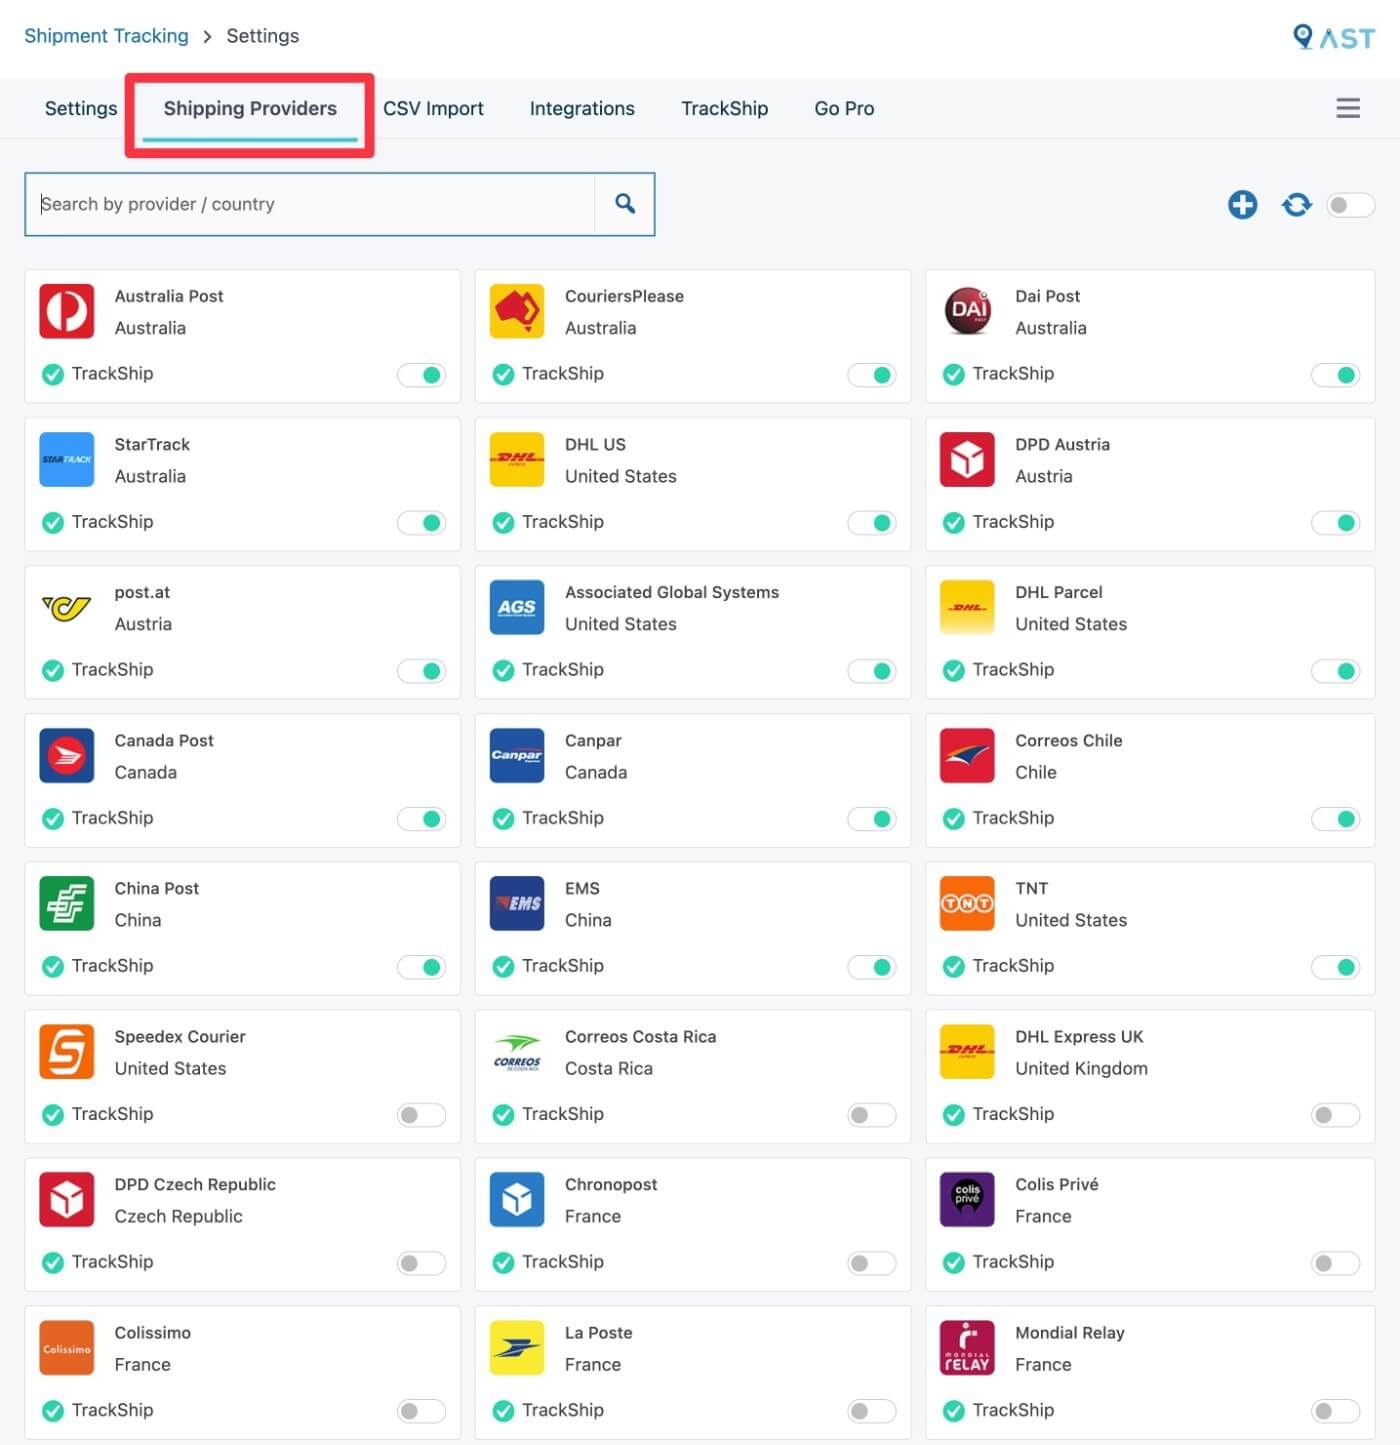
Task: Click the China Post logo icon
Action: 66,903
